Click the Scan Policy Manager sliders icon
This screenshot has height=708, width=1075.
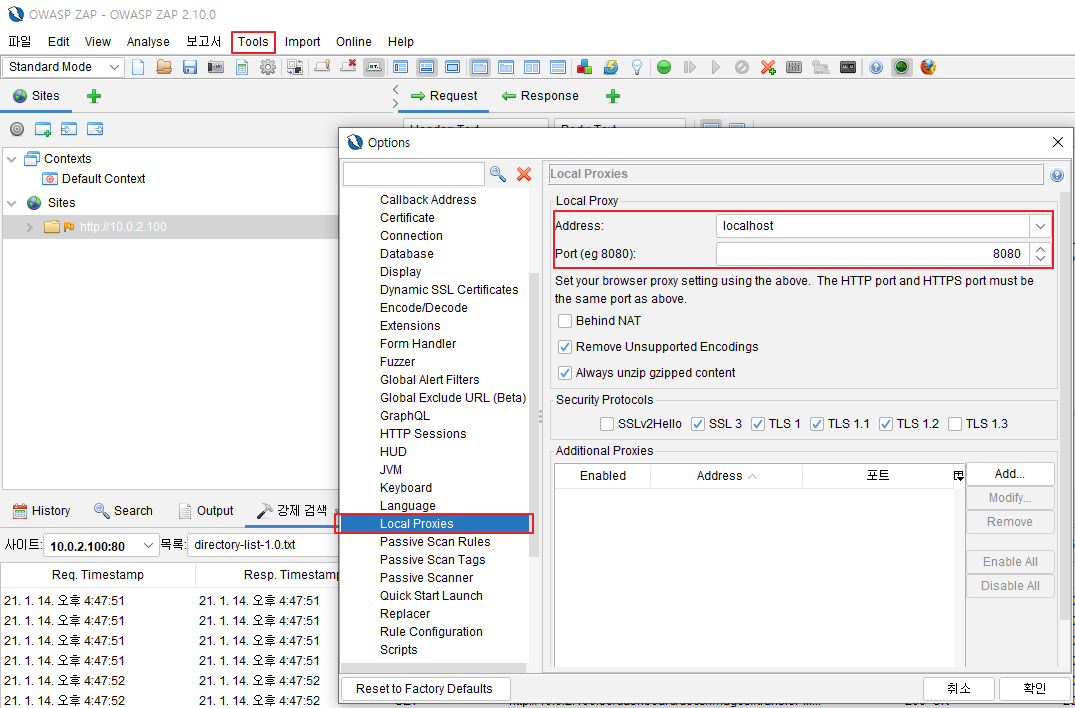click(x=794, y=67)
